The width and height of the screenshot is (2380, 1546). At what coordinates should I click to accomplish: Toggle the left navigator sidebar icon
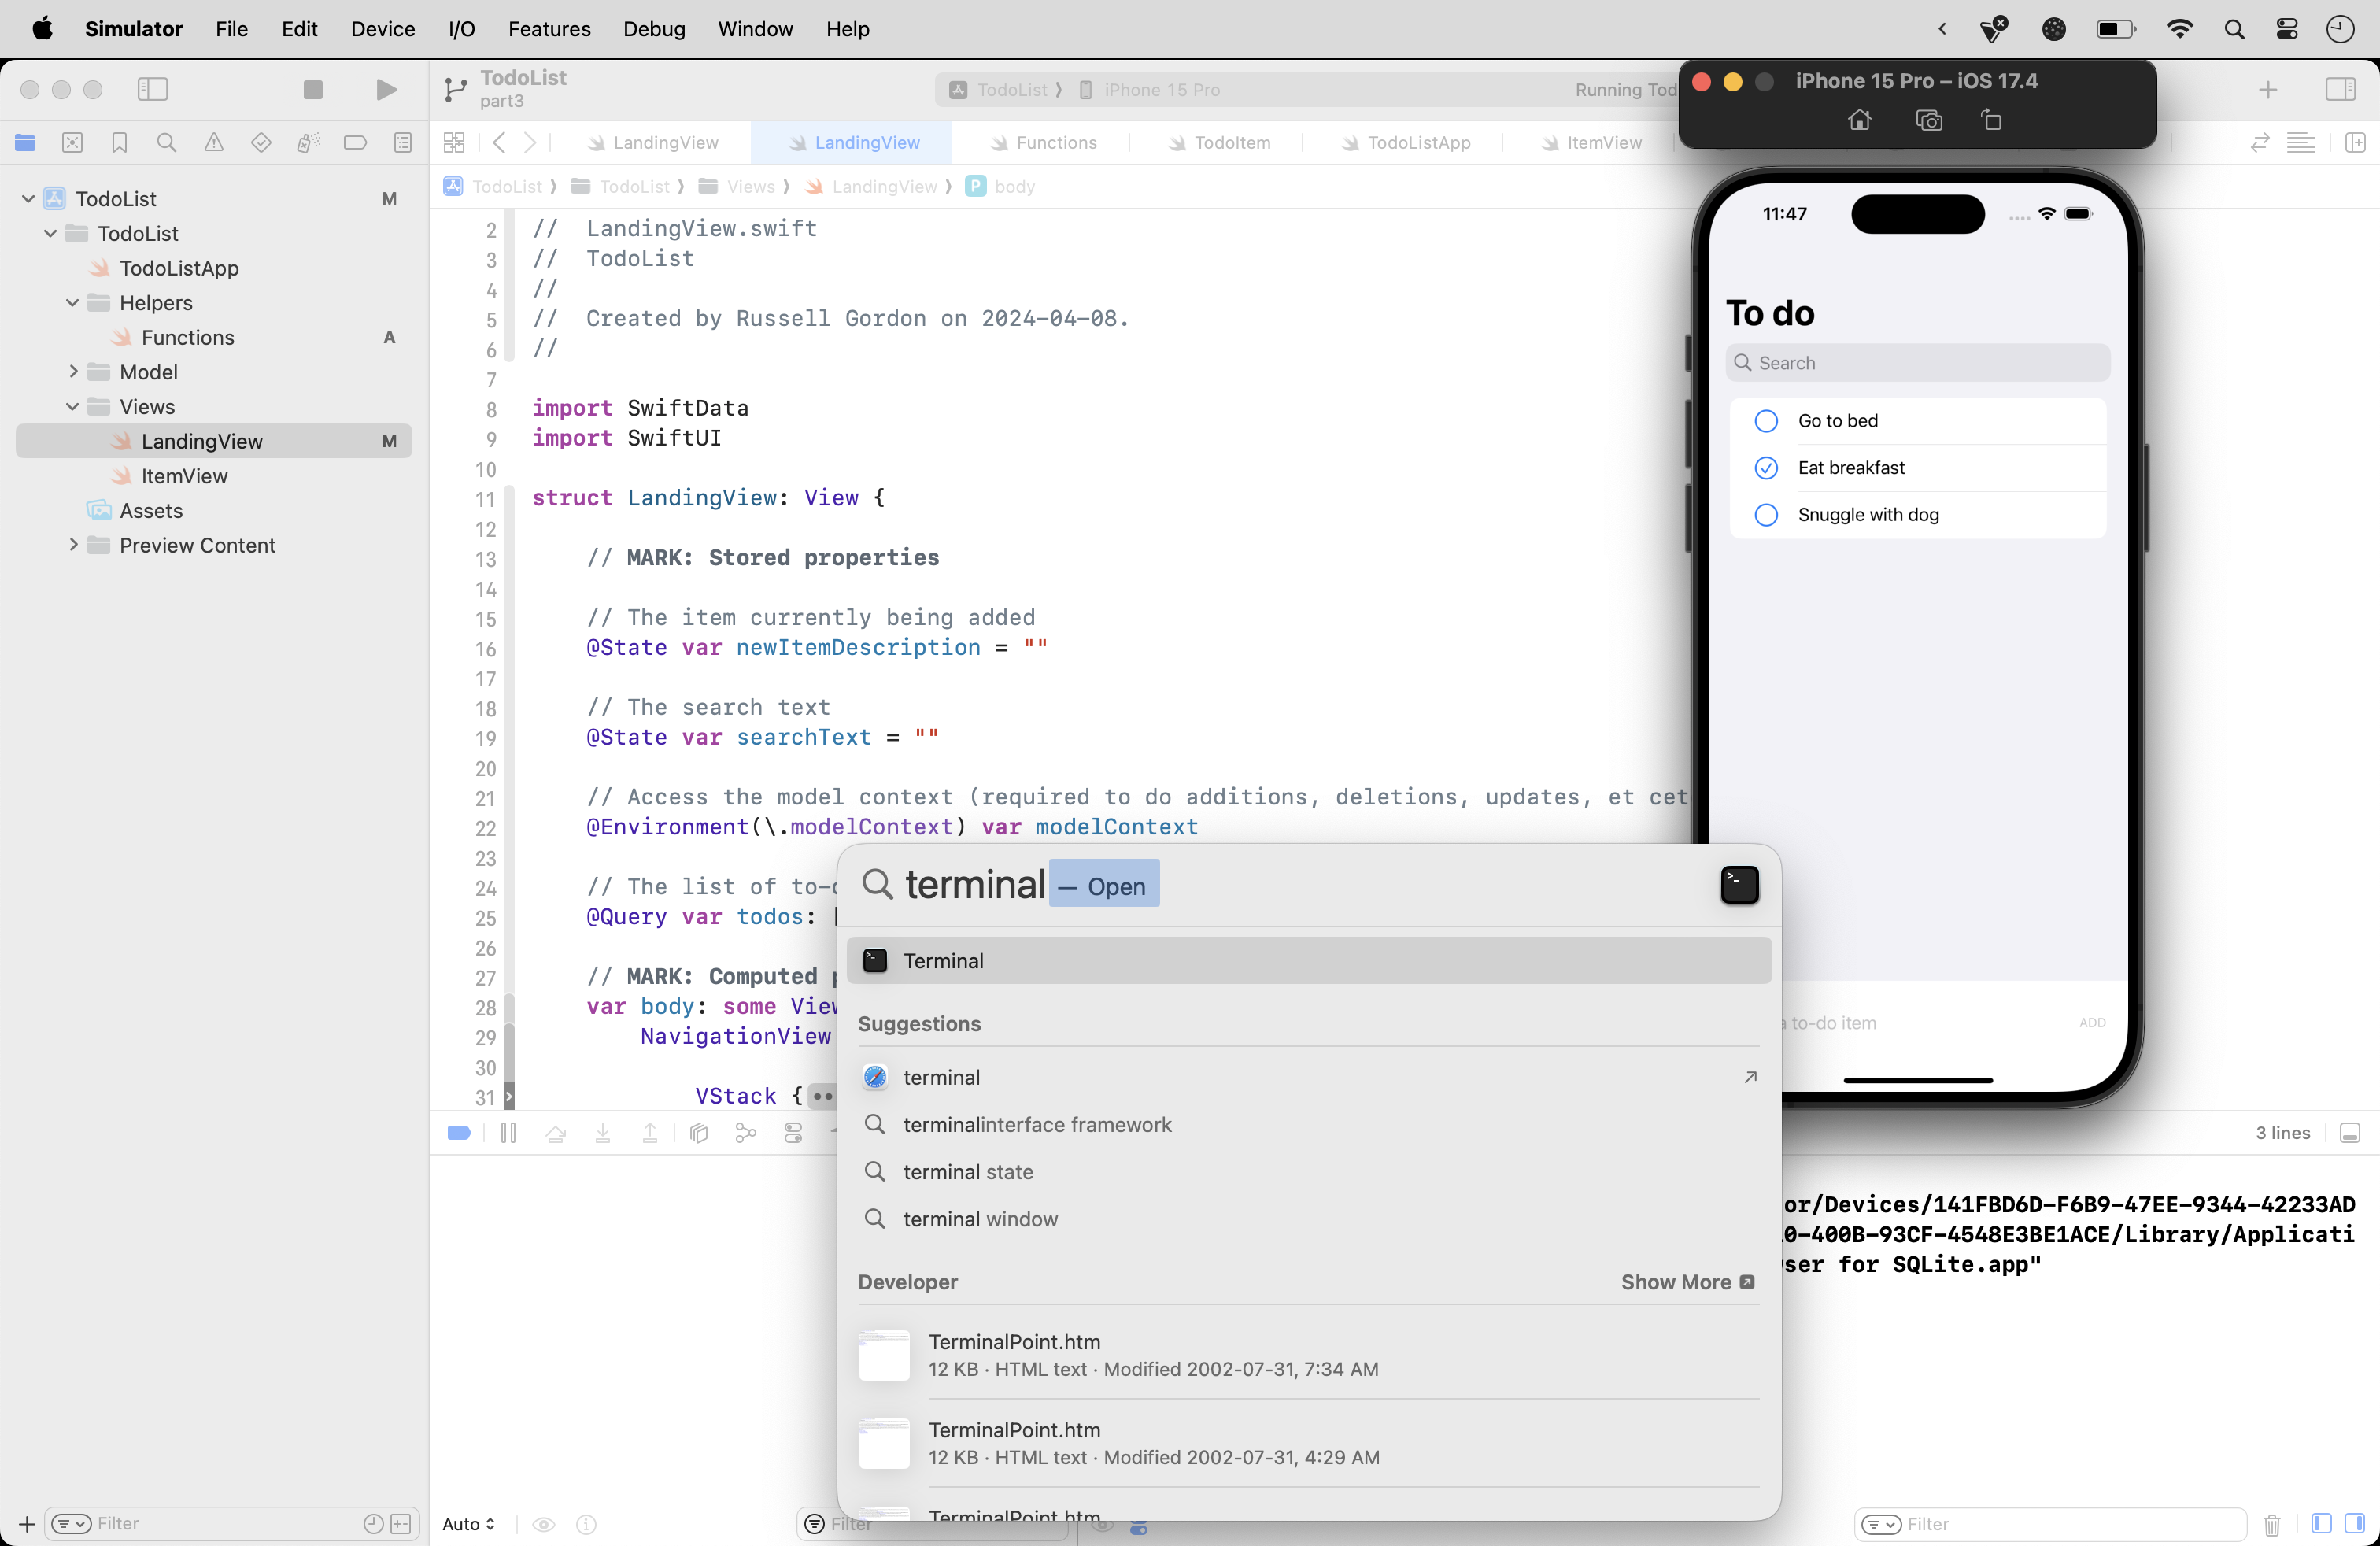pos(152,89)
